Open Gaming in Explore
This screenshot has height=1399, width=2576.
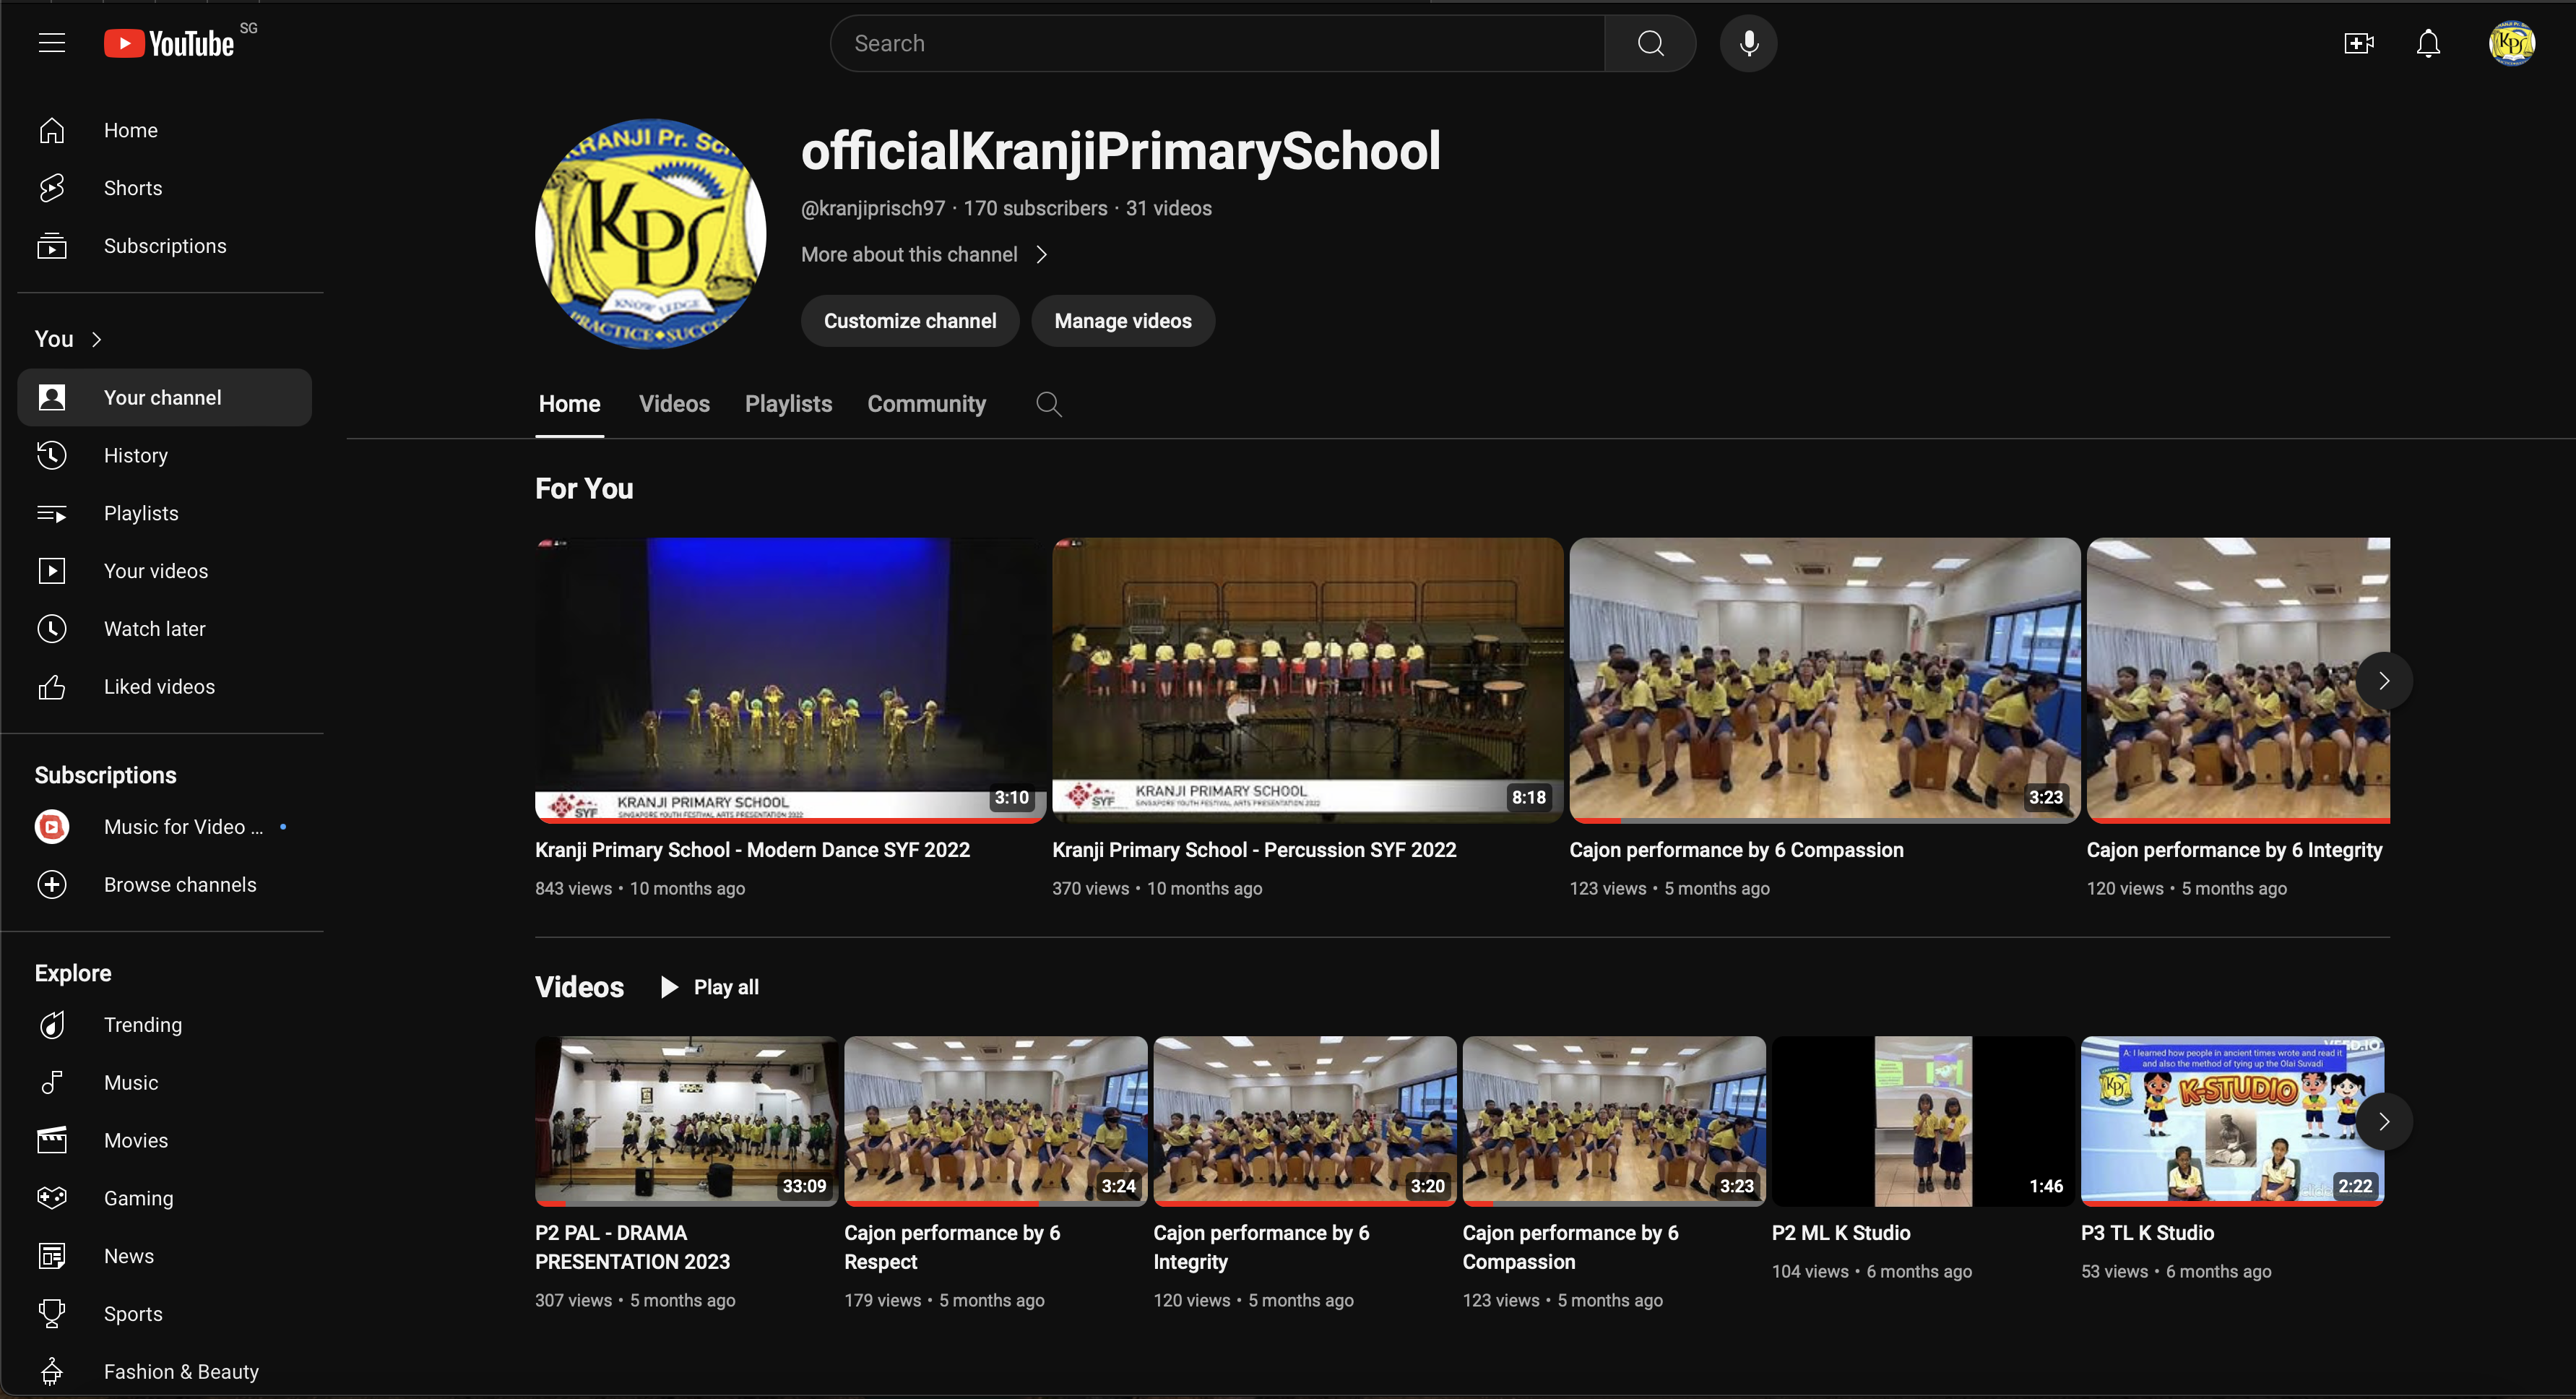(x=165, y=1199)
